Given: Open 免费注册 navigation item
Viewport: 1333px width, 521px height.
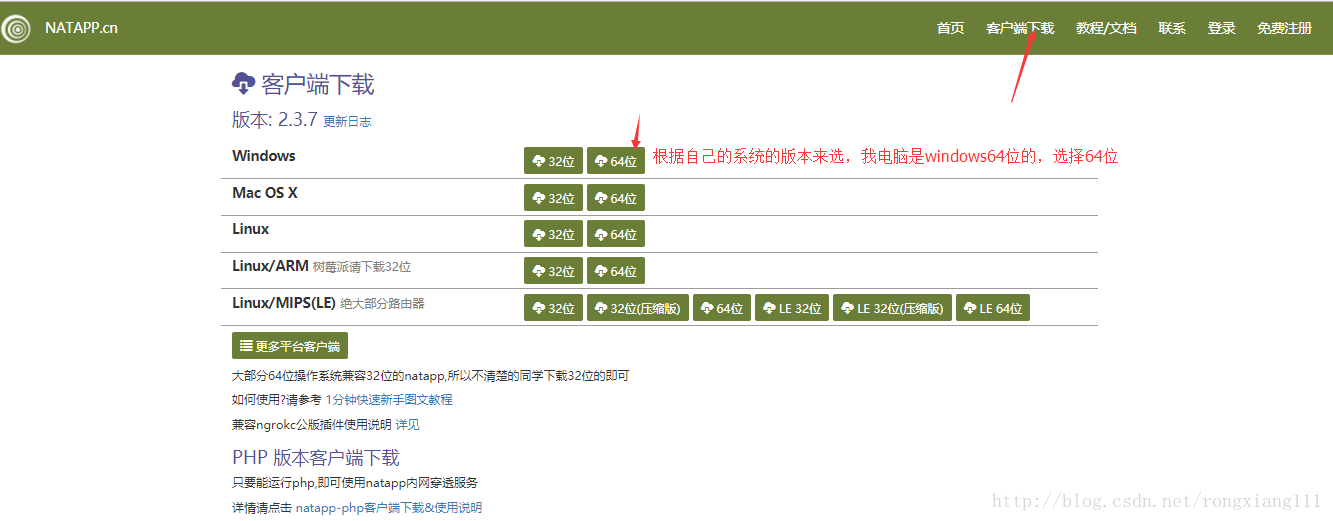Looking at the screenshot, I should tap(1284, 28).
